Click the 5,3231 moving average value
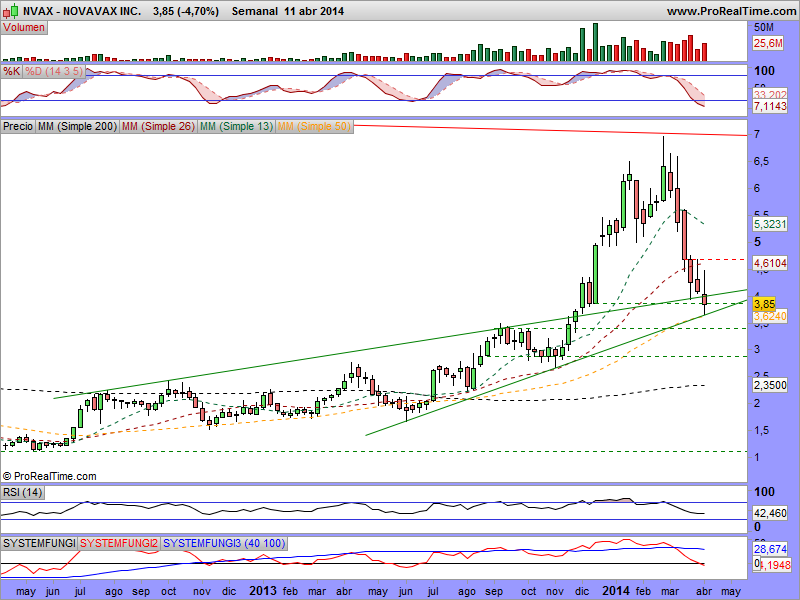This screenshot has height=600, width=800. pos(770,224)
